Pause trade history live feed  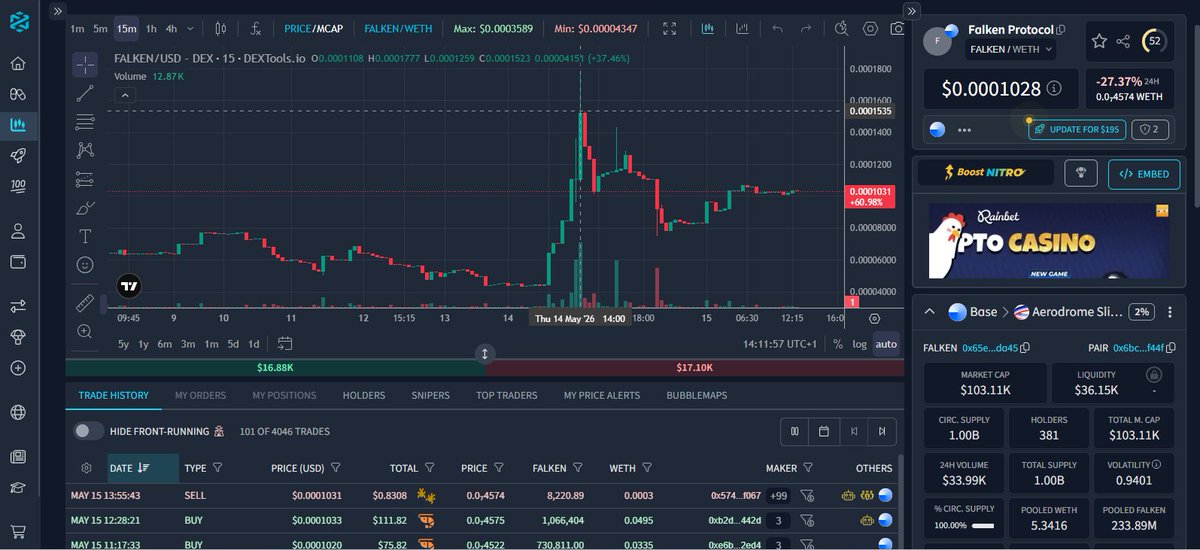794,432
